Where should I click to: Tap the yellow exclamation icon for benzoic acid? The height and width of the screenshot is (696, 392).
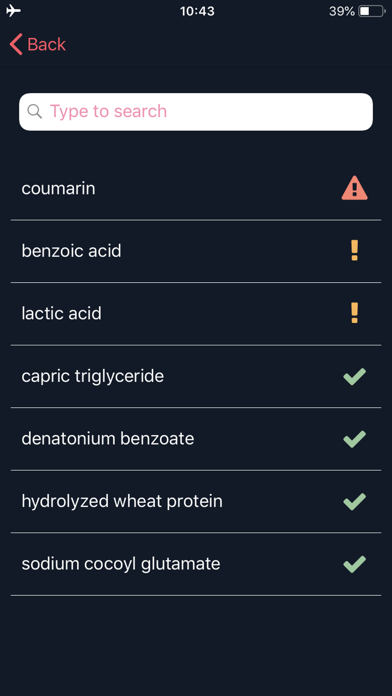pyautogui.click(x=354, y=251)
